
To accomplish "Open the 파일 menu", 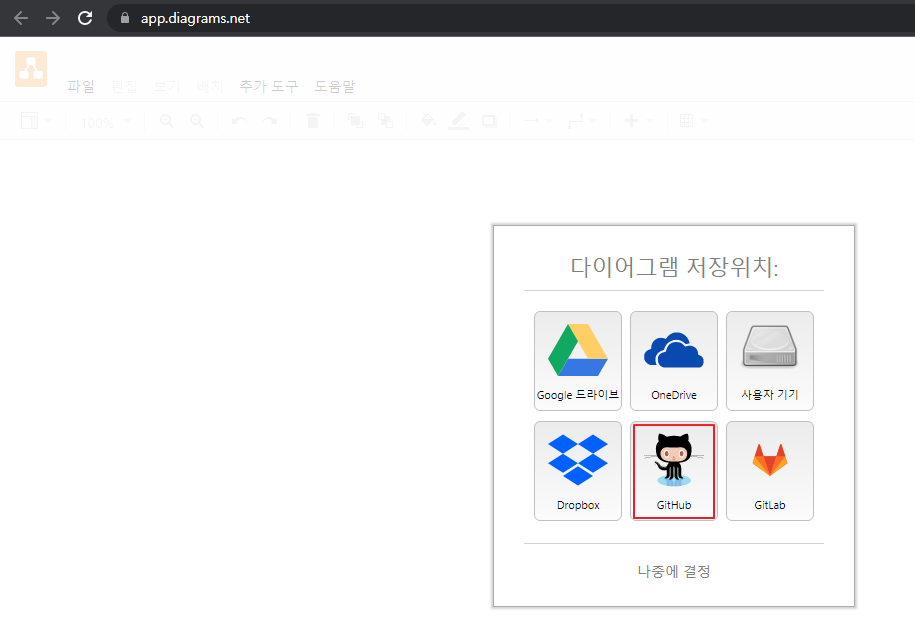I will click(x=81, y=86).
